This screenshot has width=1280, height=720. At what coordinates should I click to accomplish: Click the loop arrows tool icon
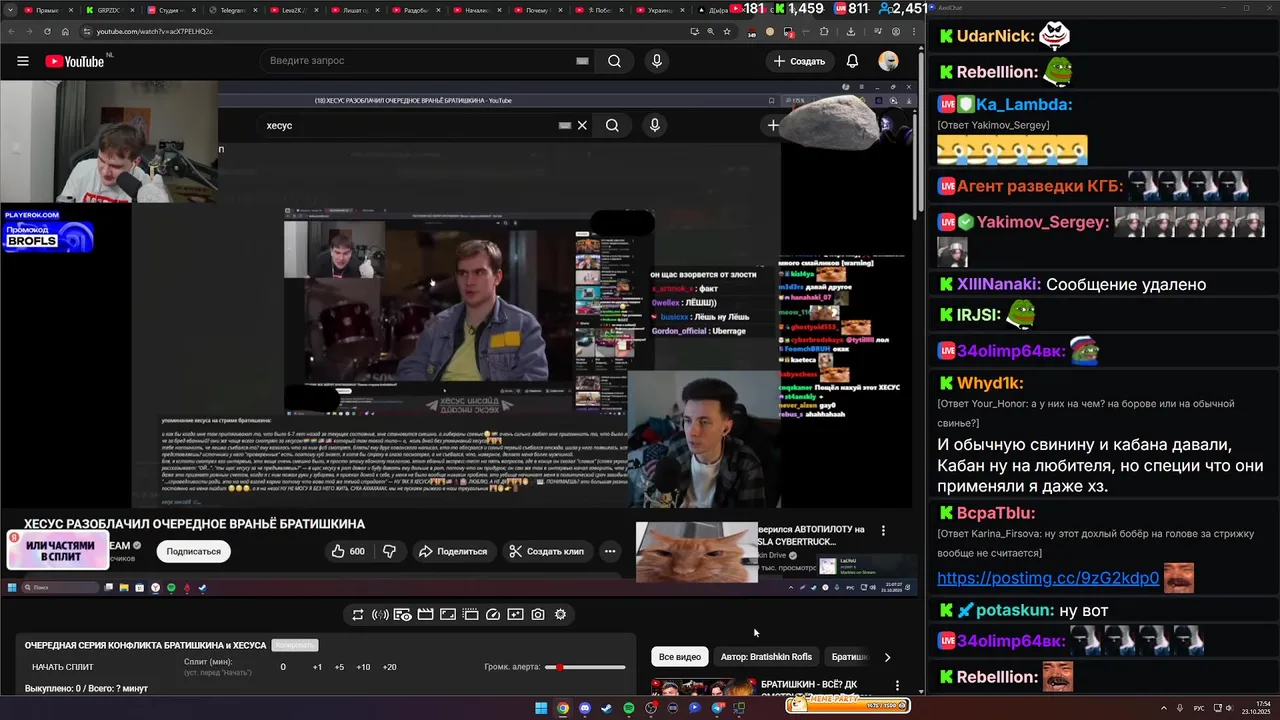click(x=357, y=614)
